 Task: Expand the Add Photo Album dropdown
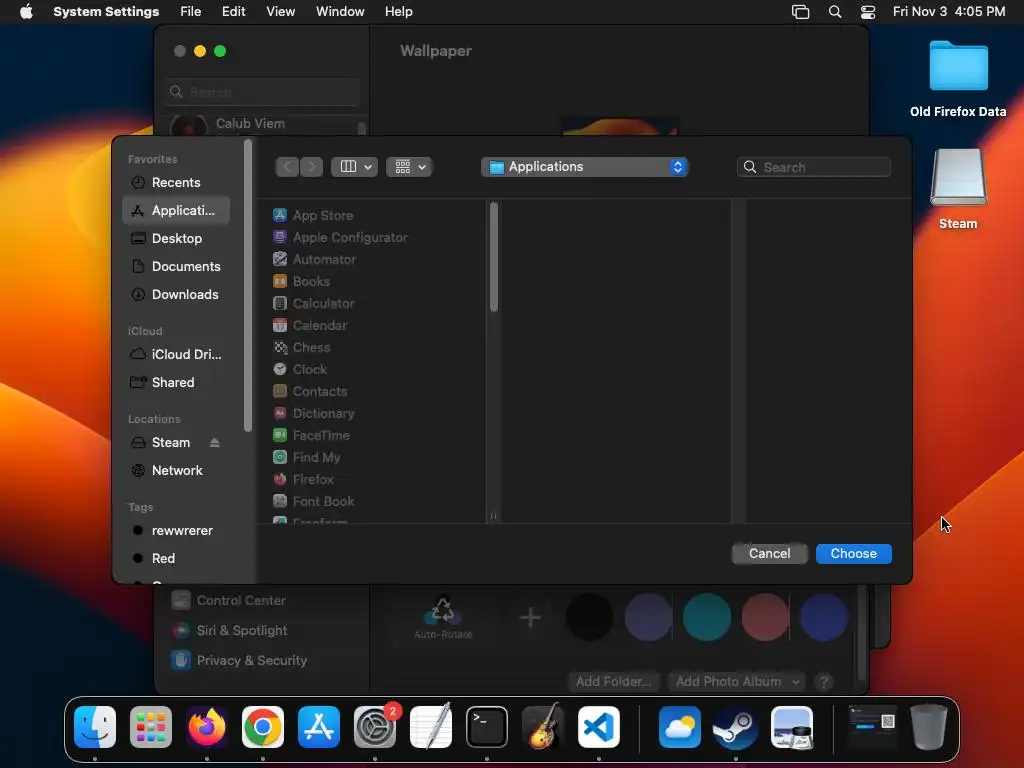pos(737,682)
